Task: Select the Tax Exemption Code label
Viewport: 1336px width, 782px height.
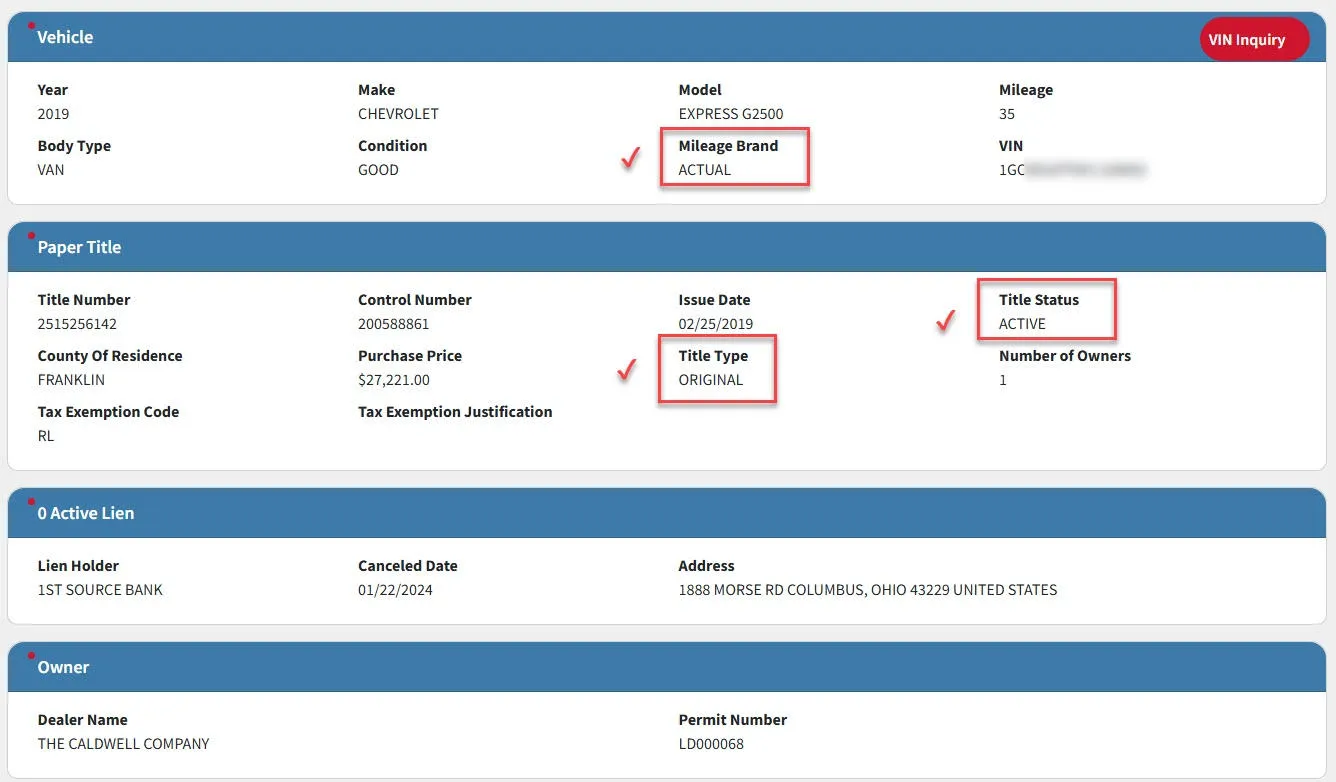Action: 109,412
